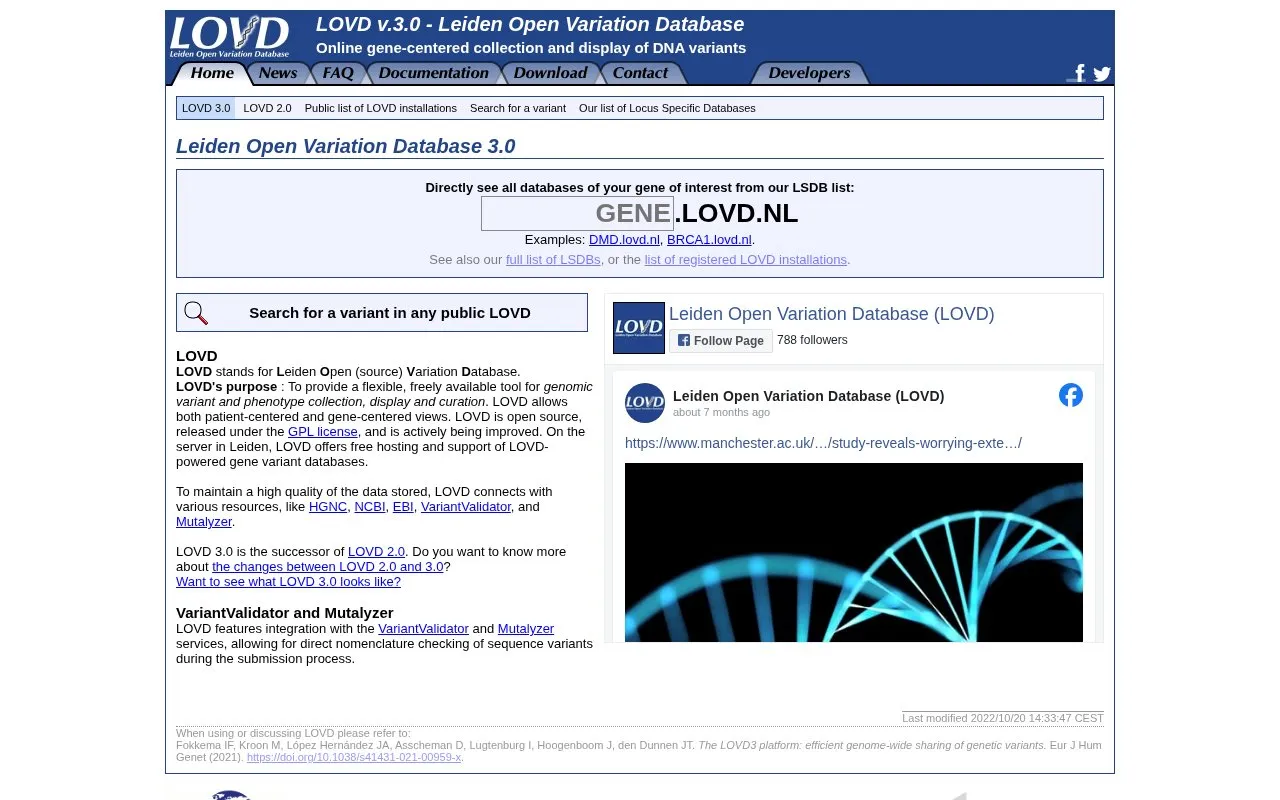Go to the Documentation tab
Image resolution: width=1280 pixels, height=800 pixels.
coord(433,73)
